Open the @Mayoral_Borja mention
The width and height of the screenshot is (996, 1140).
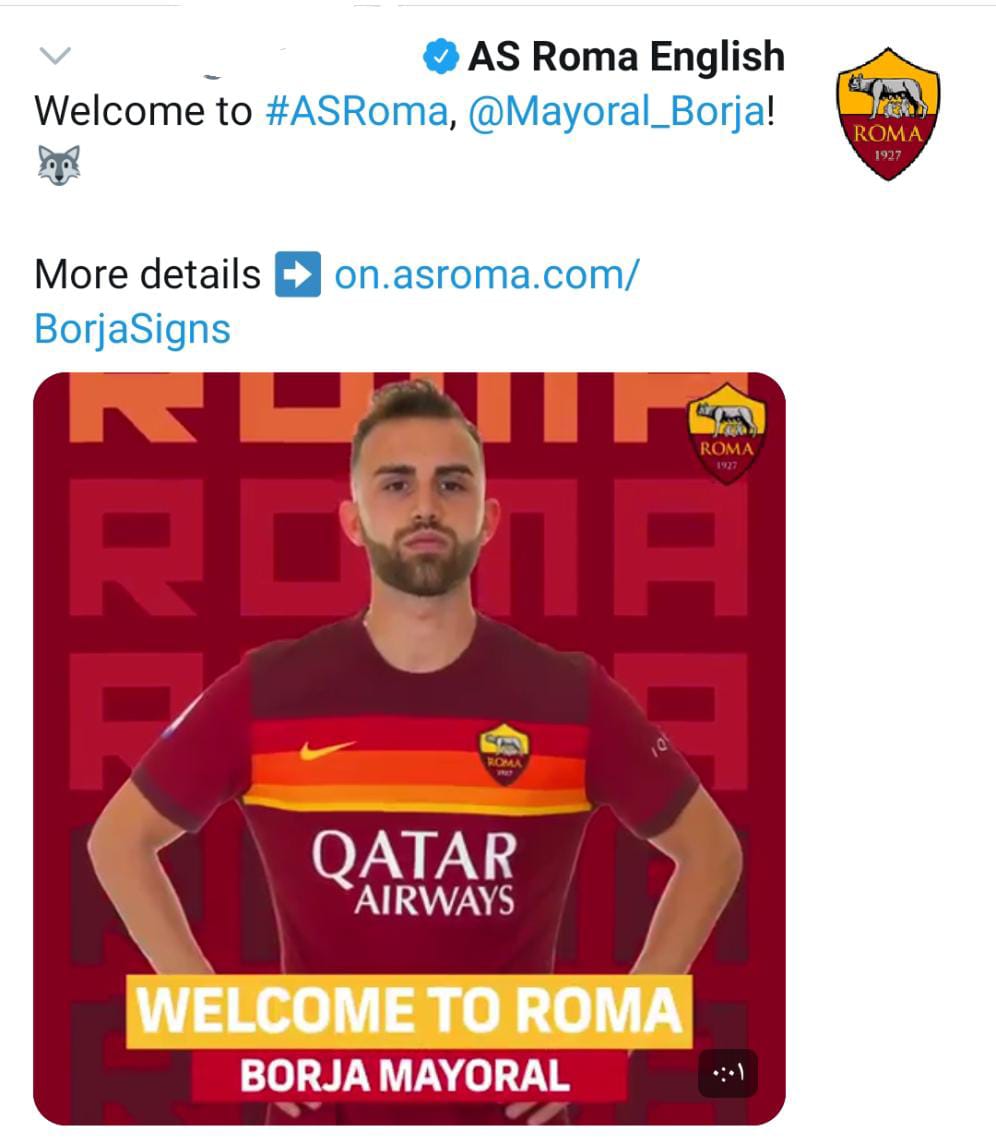click(617, 111)
